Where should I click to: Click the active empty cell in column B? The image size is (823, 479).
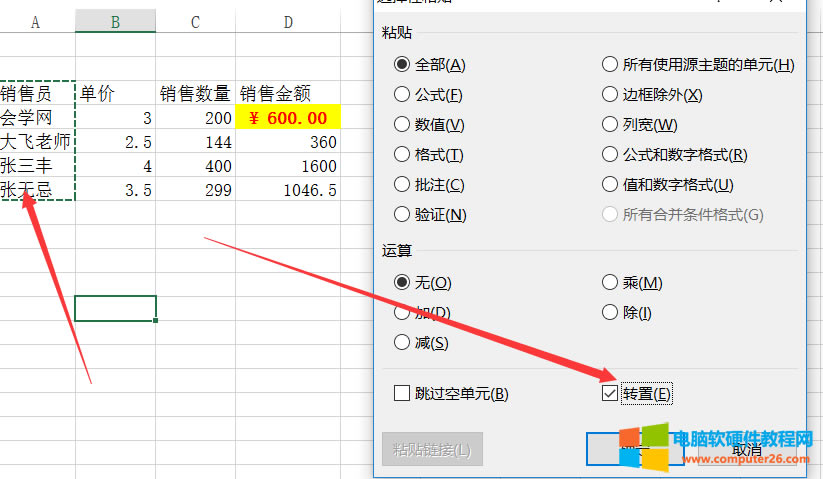[115, 308]
